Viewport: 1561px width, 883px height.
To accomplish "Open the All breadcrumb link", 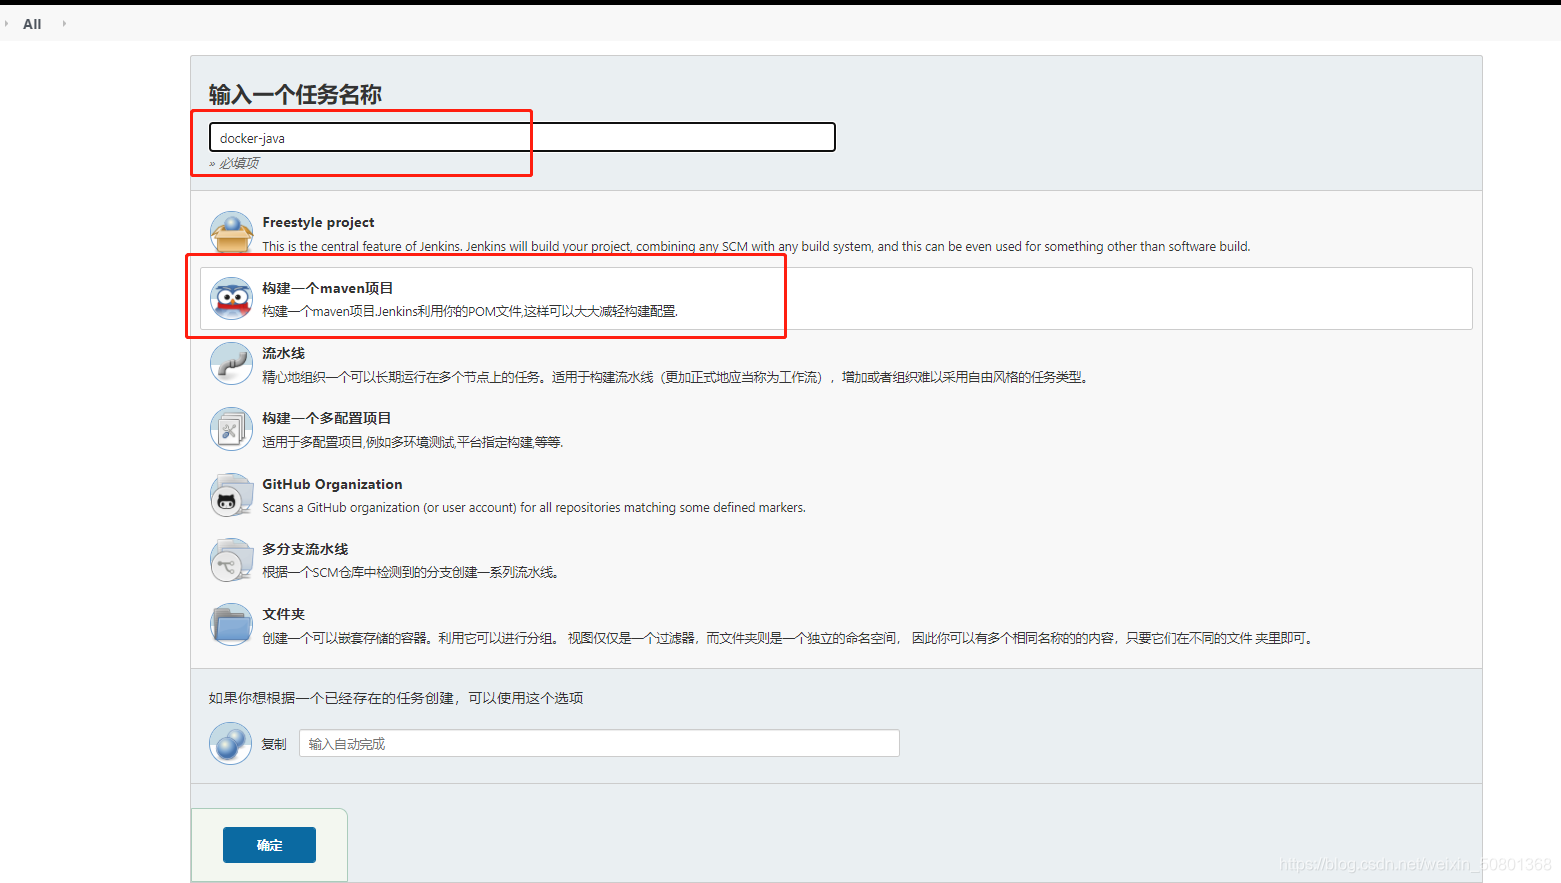I will click(x=32, y=24).
